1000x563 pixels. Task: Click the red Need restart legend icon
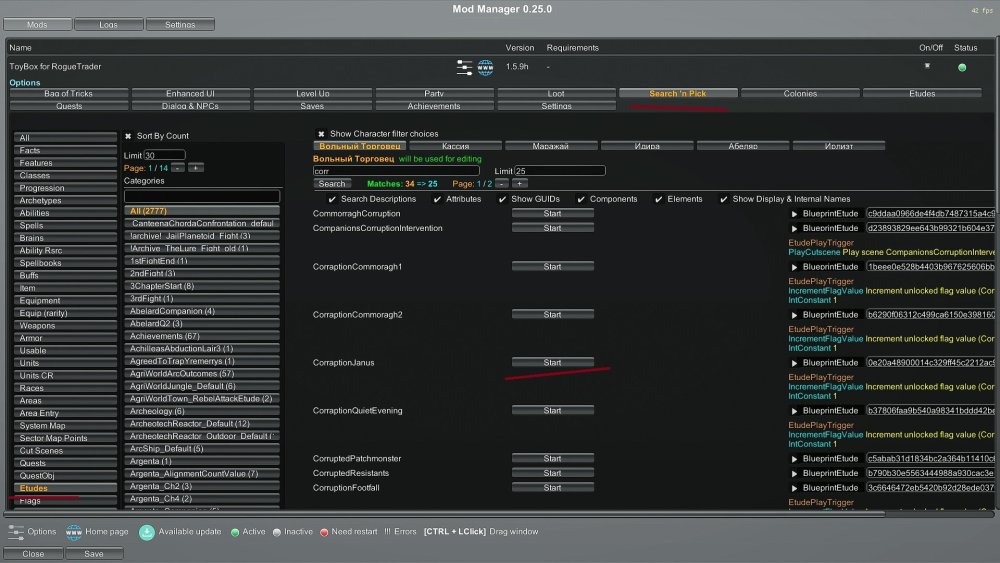pos(324,532)
